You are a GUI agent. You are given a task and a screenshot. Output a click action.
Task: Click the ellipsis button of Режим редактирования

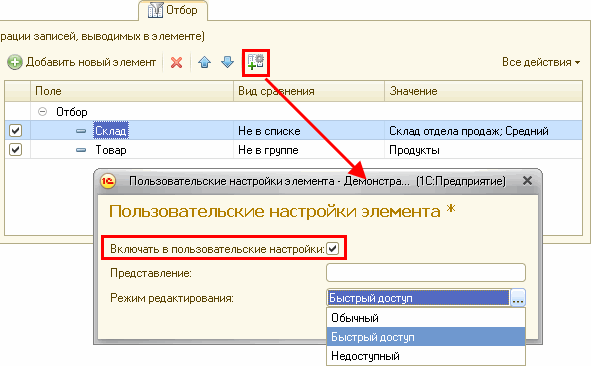click(518, 298)
